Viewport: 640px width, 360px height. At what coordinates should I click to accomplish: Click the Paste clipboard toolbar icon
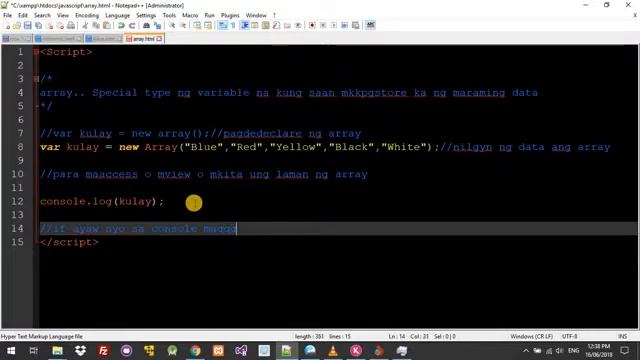tap(107, 25)
